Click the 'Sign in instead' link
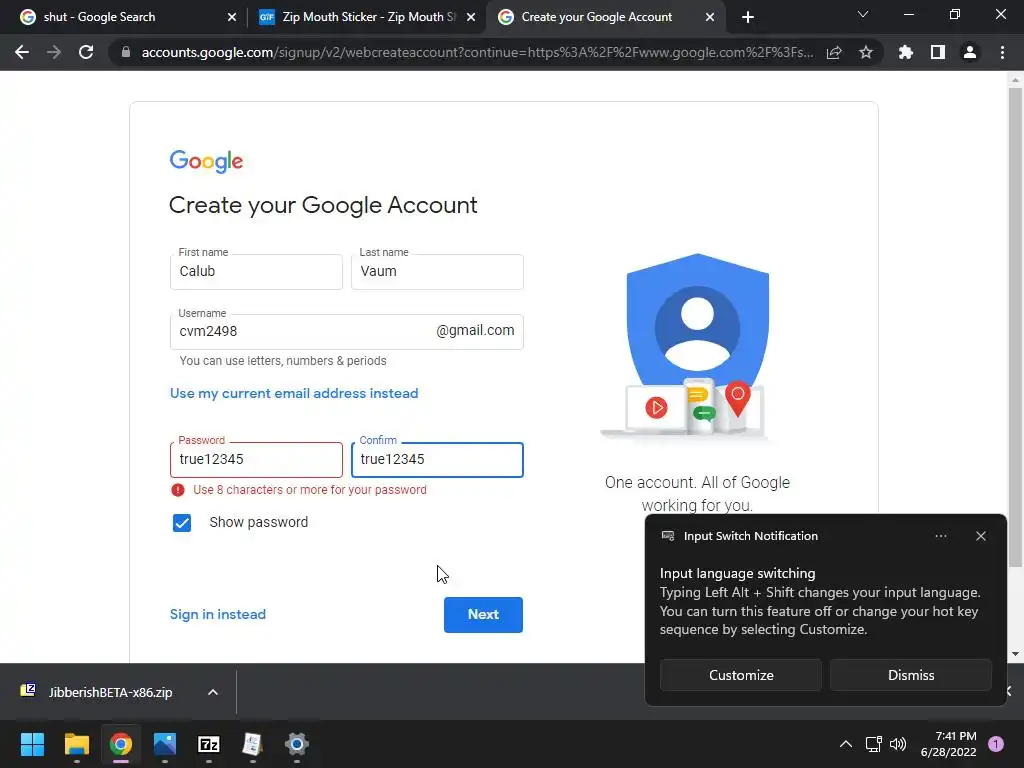 pyautogui.click(x=217, y=615)
